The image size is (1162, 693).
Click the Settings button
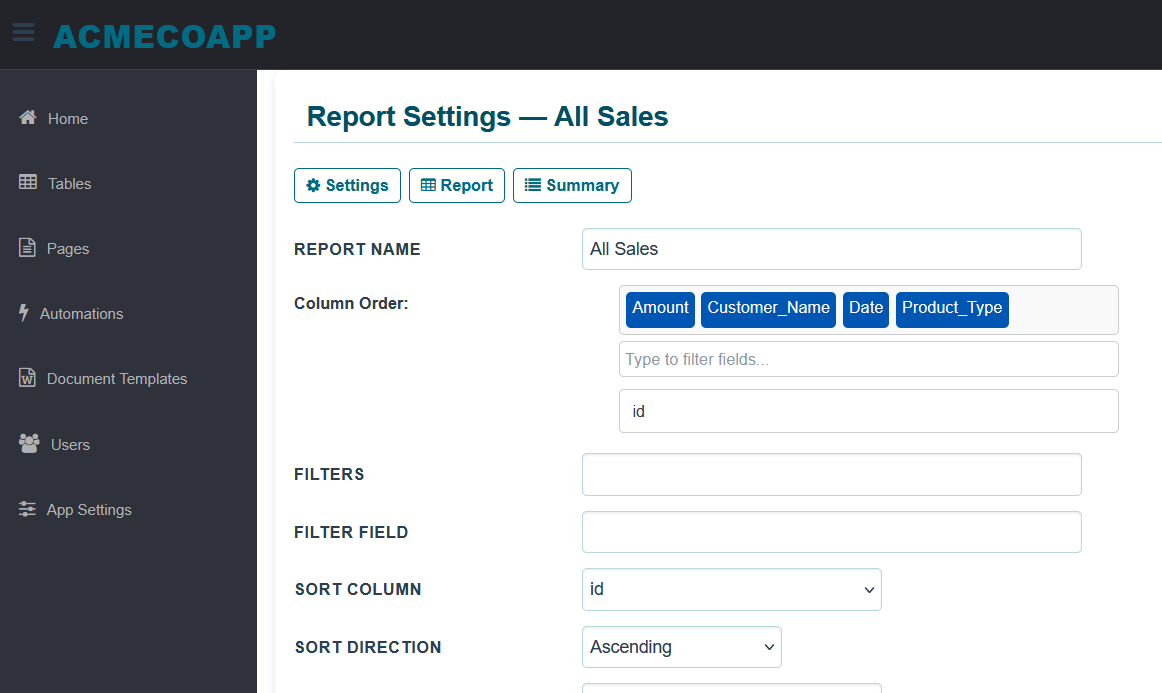[347, 185]
